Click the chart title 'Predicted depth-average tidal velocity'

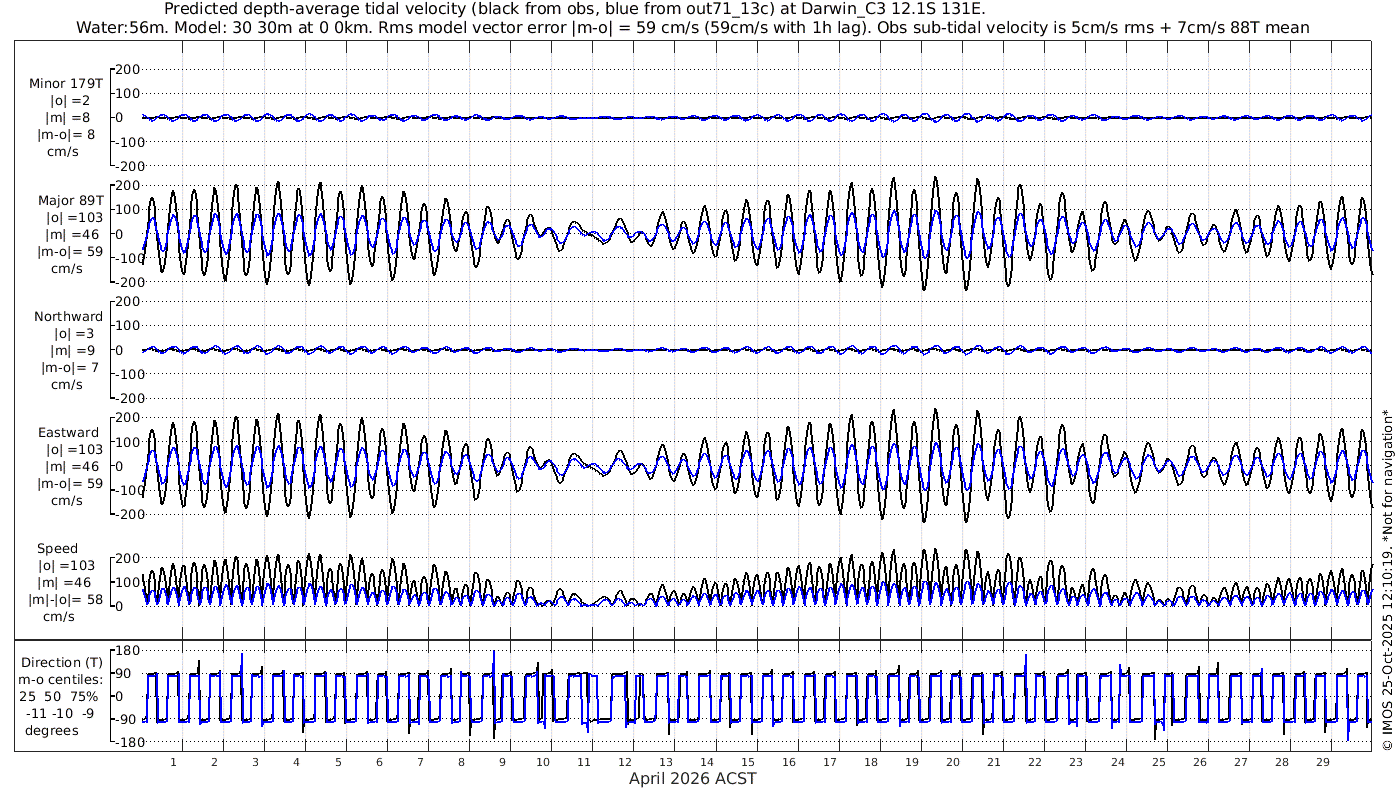point(573,9)
